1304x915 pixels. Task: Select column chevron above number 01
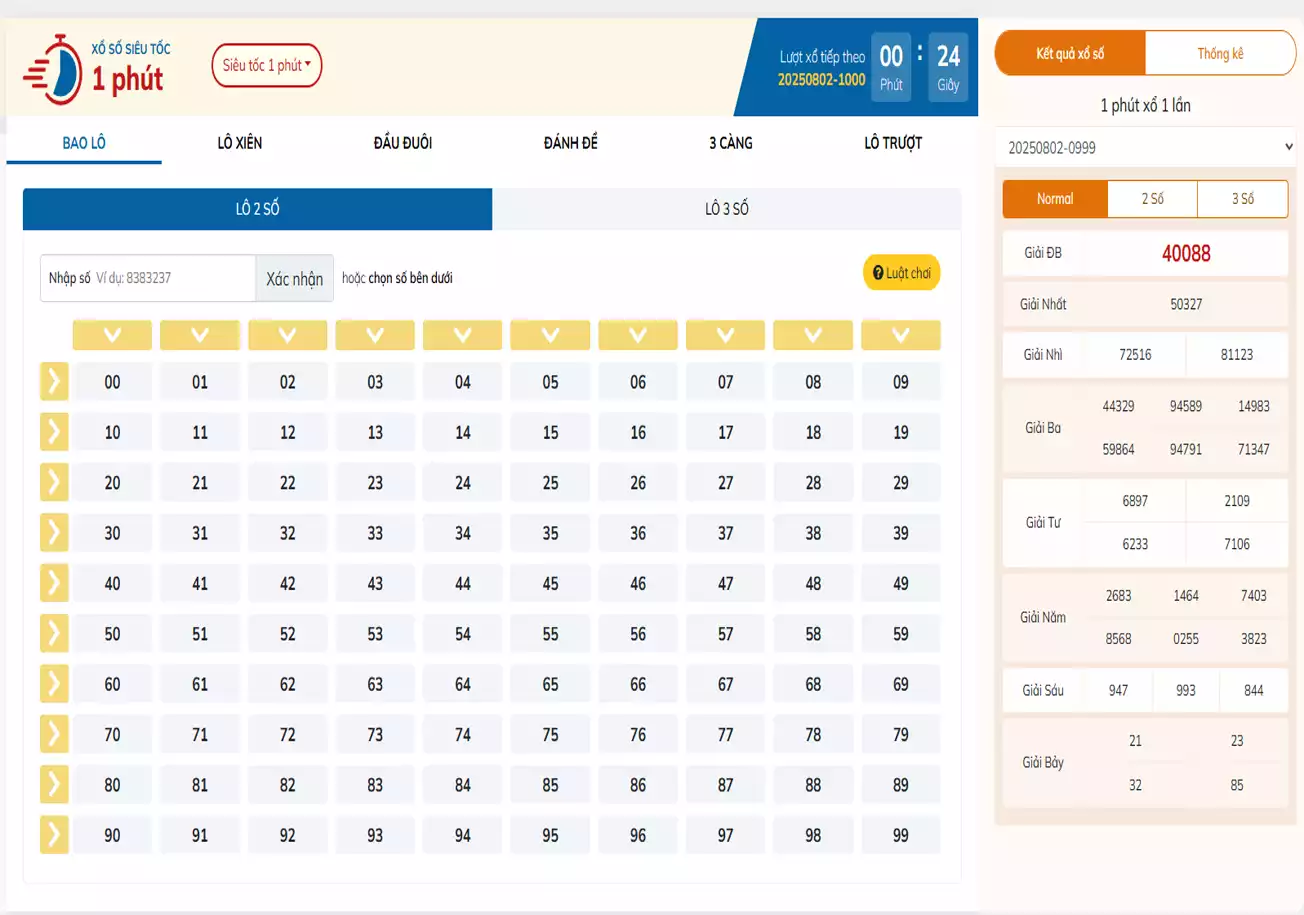click(200, 335)
